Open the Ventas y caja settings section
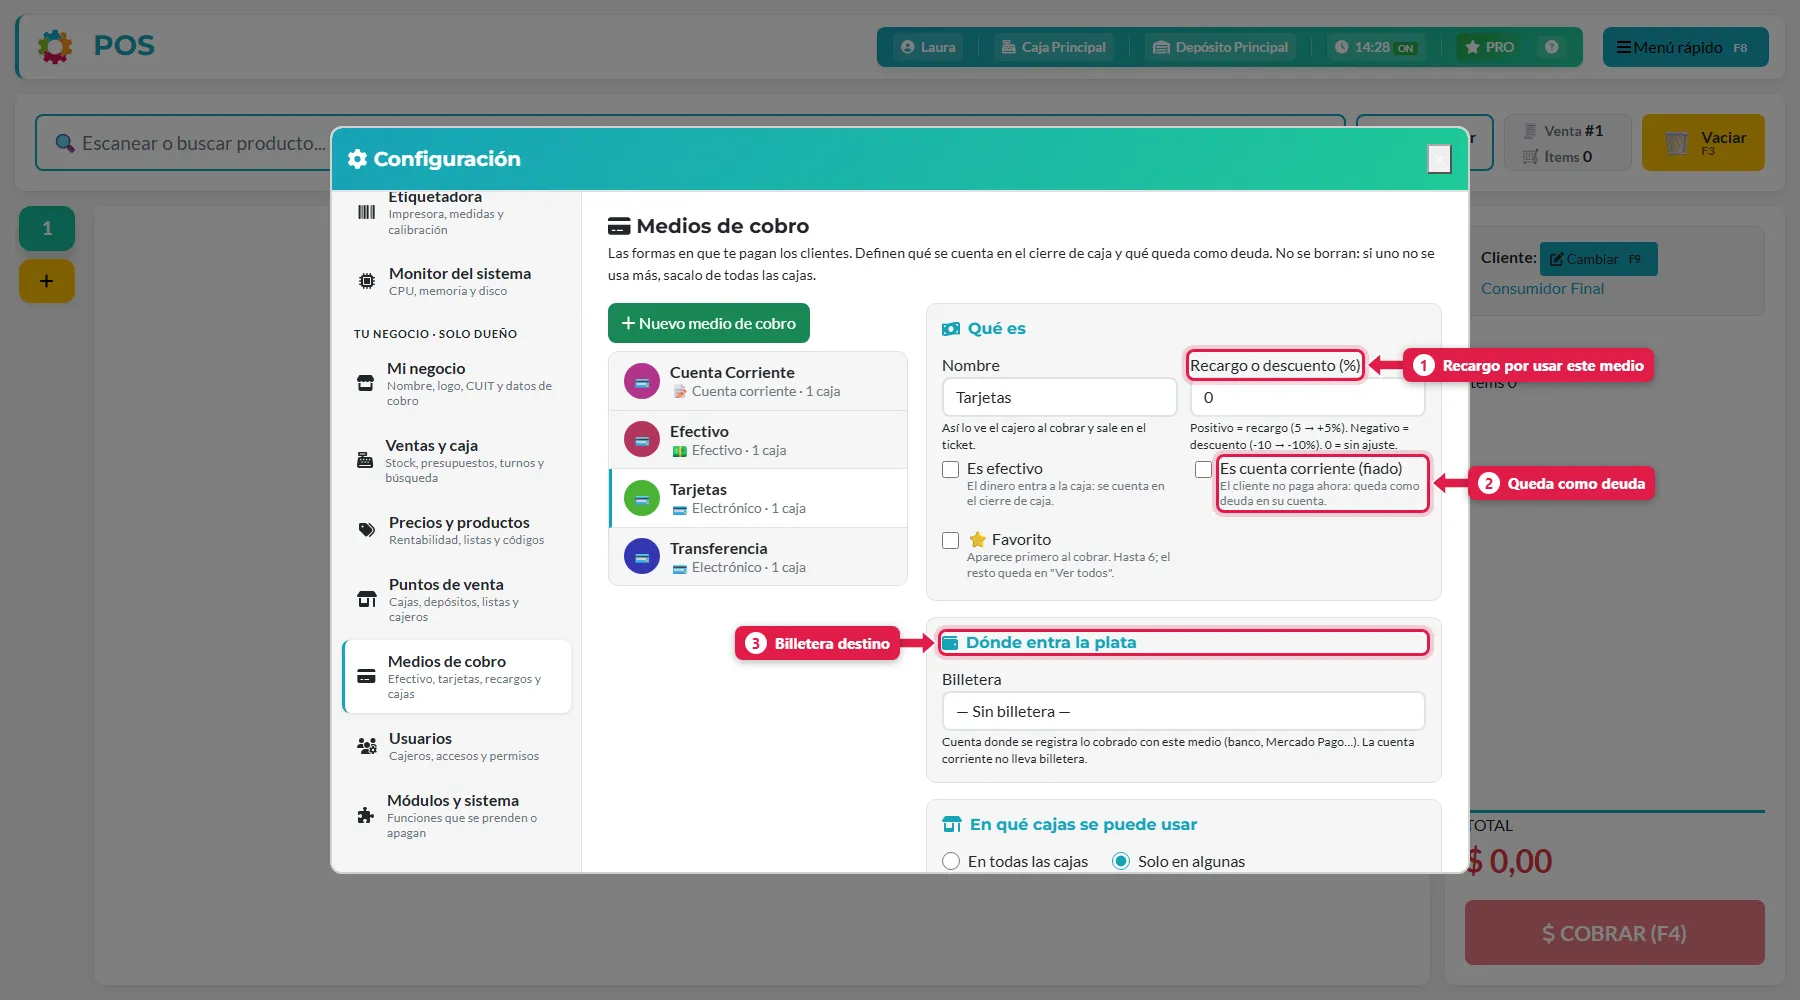1800x1000 pixels. coord(457,460)
